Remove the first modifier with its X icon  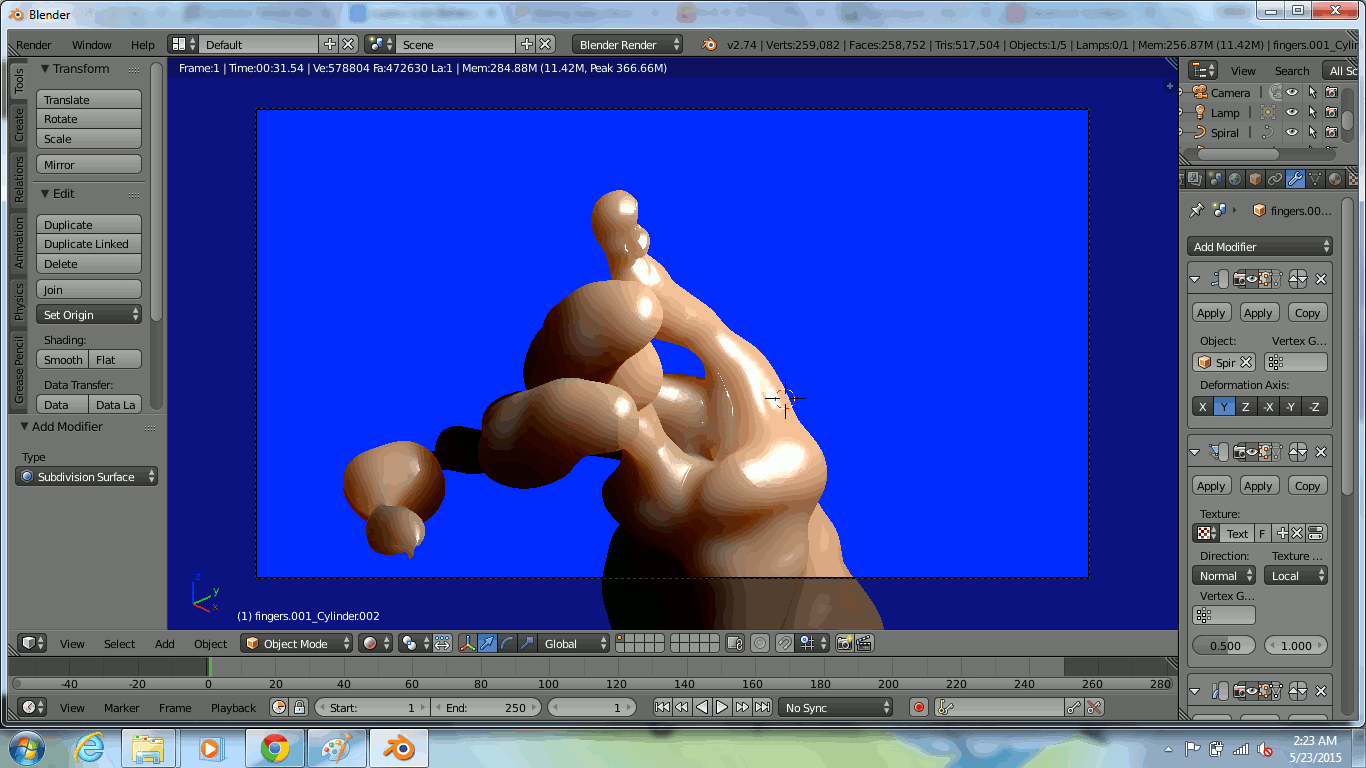pos(1321,280)
